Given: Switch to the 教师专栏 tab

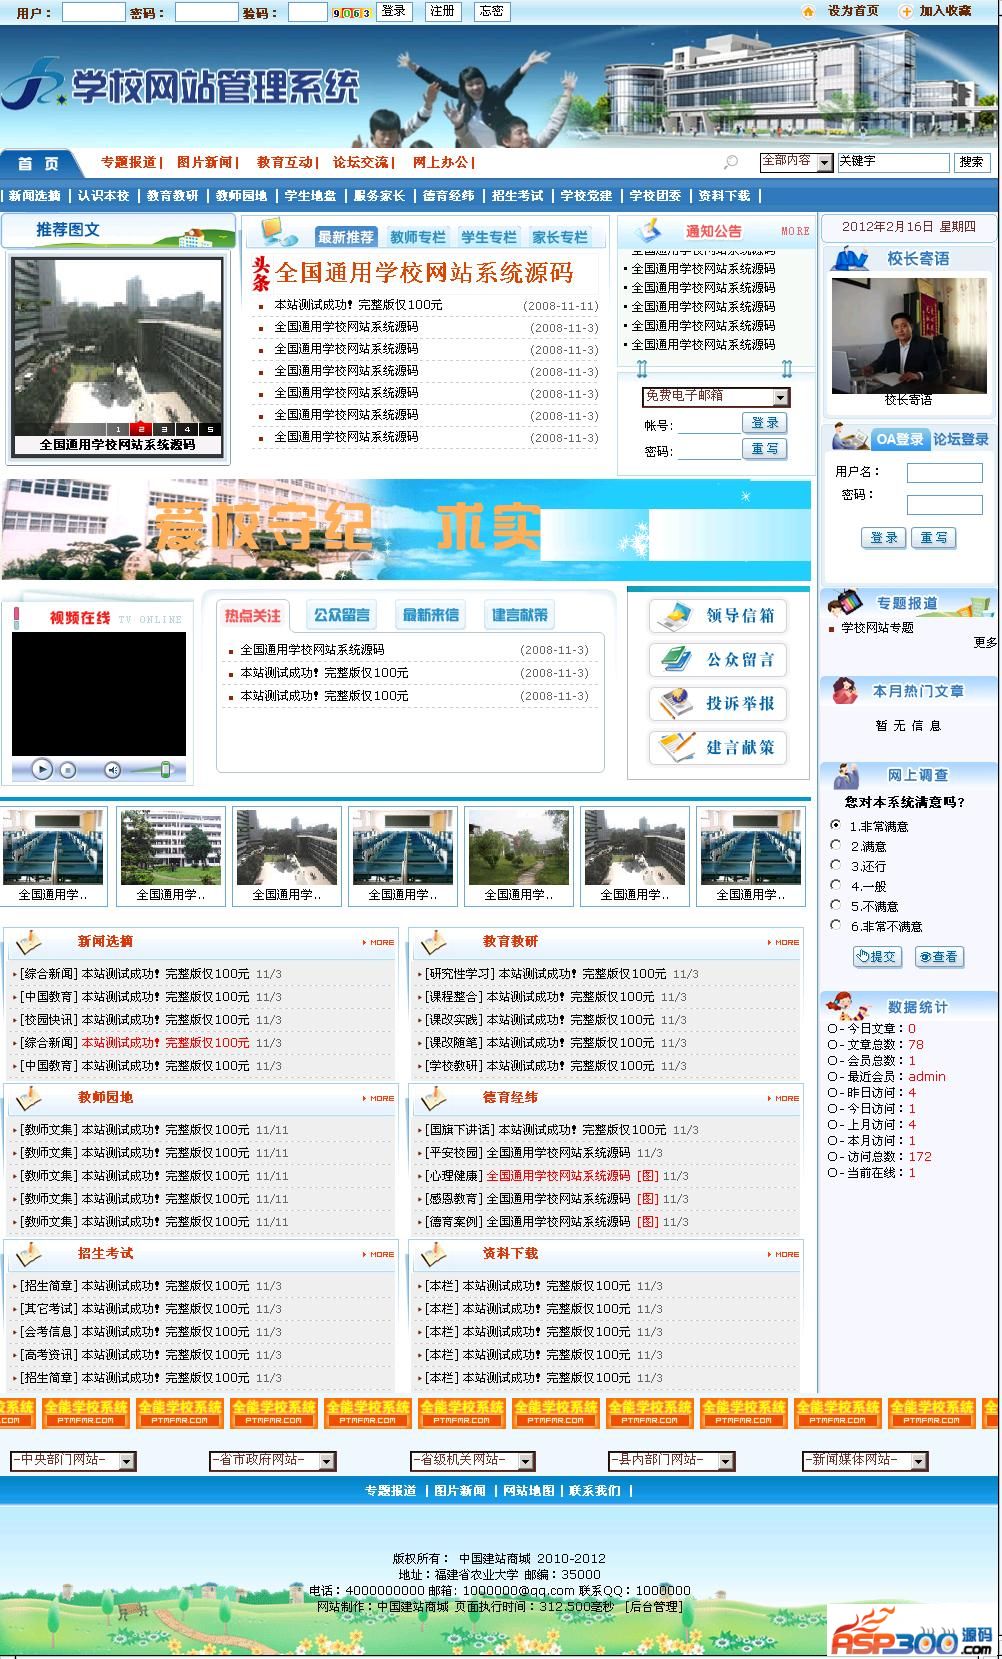Looking at the screenshot, I should click(x=418, y=237).
